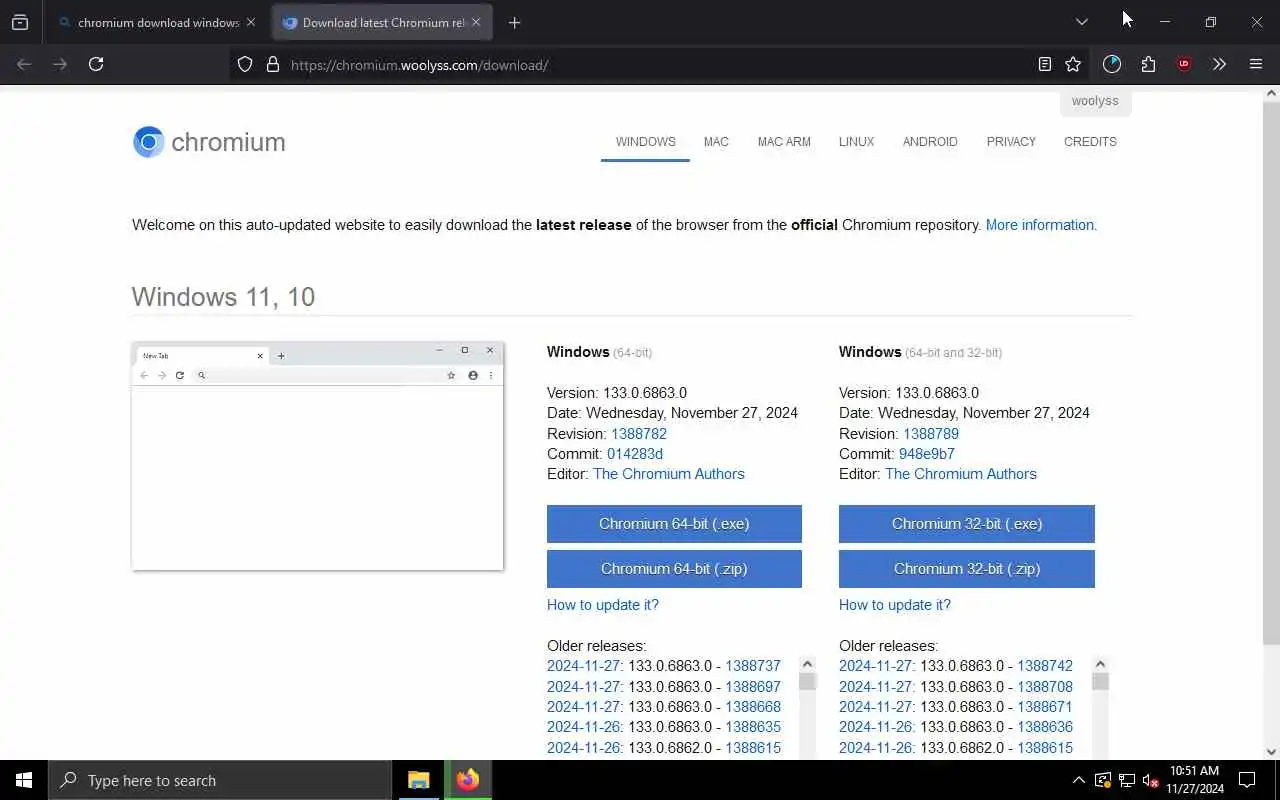
Task: Click the taskbar search box
Action: [x=220, y=780]
